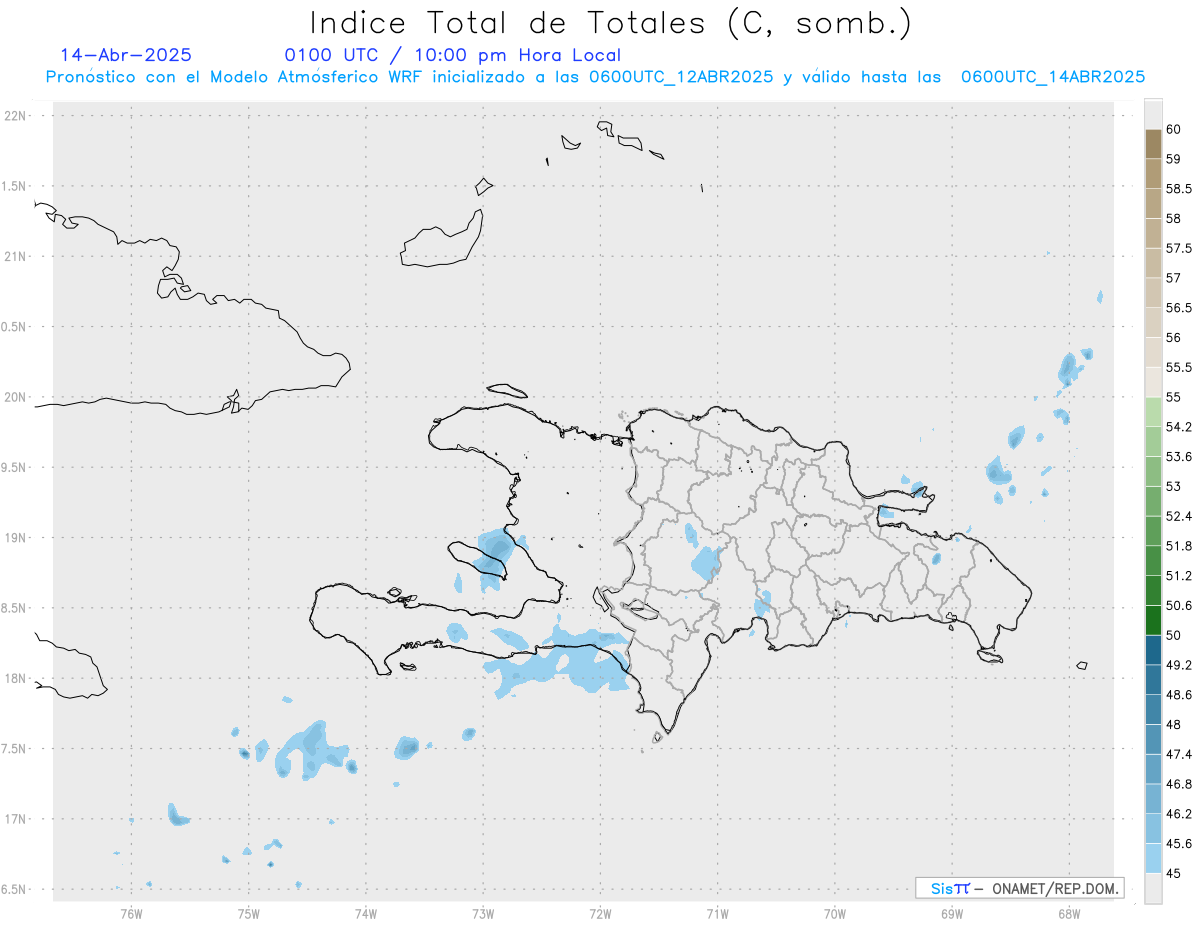This screenshot has height=927, width=1200.
Task: Click the '48.6' colorbar label
Action: pyautogui.click(x=1179, y=695)
